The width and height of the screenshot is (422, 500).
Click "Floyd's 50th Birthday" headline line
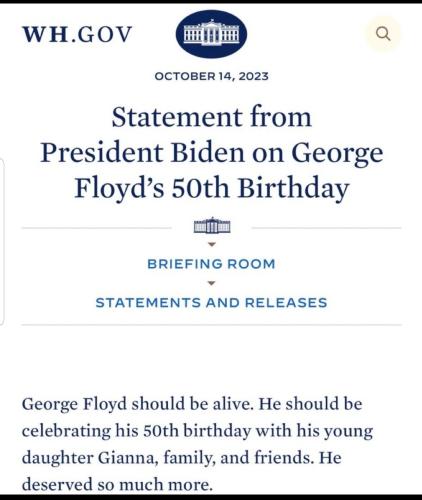(212, 188)
